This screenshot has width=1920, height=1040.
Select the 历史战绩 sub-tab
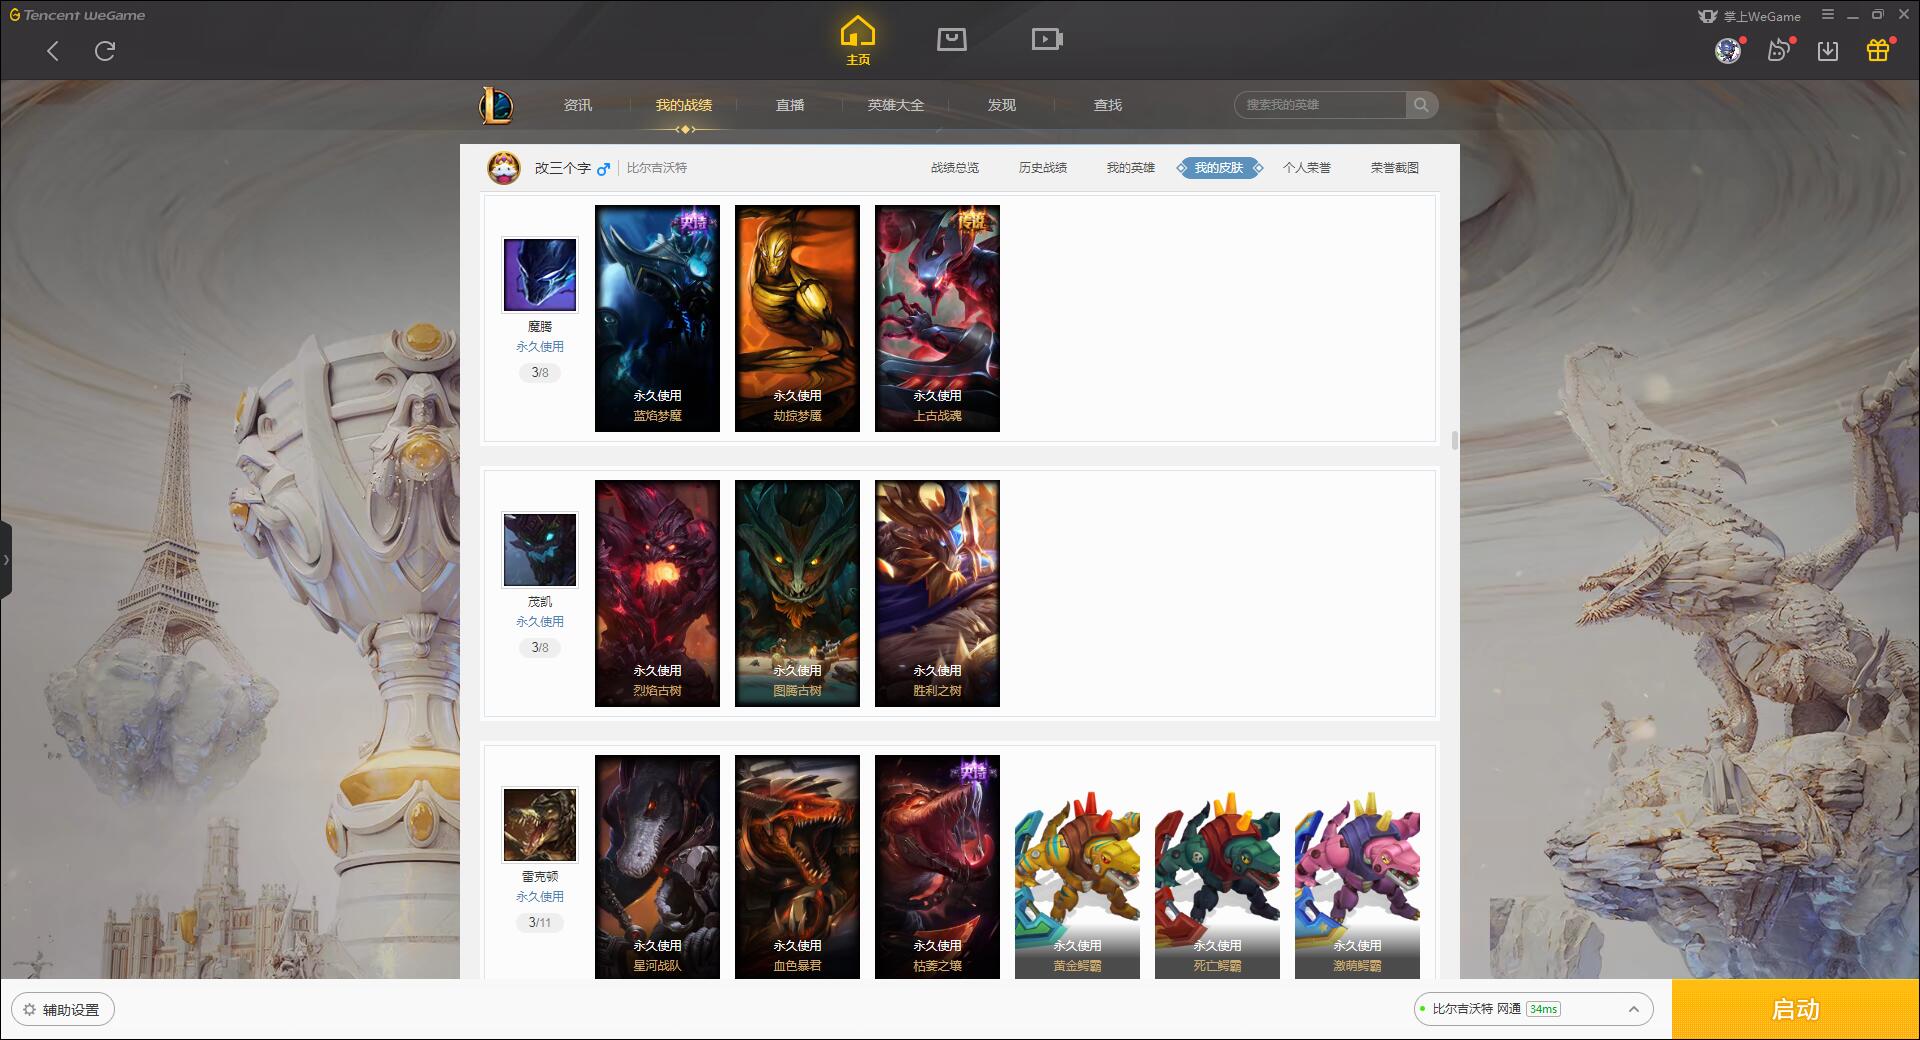pyautogui.click(x=1043, y=168)
